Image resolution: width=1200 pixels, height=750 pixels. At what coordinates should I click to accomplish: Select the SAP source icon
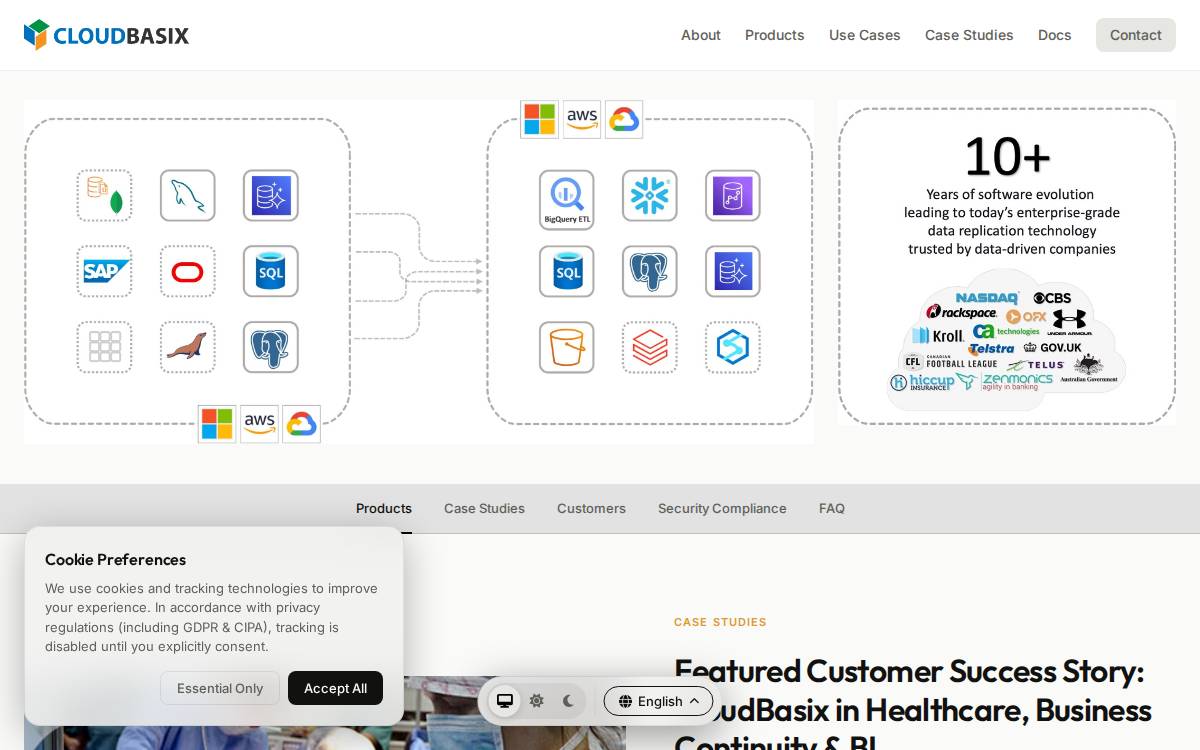[x=105, y=271]
